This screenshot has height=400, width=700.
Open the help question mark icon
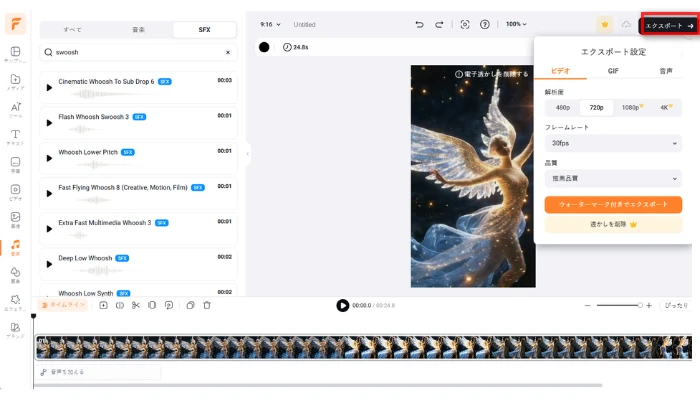coord(485,24)
